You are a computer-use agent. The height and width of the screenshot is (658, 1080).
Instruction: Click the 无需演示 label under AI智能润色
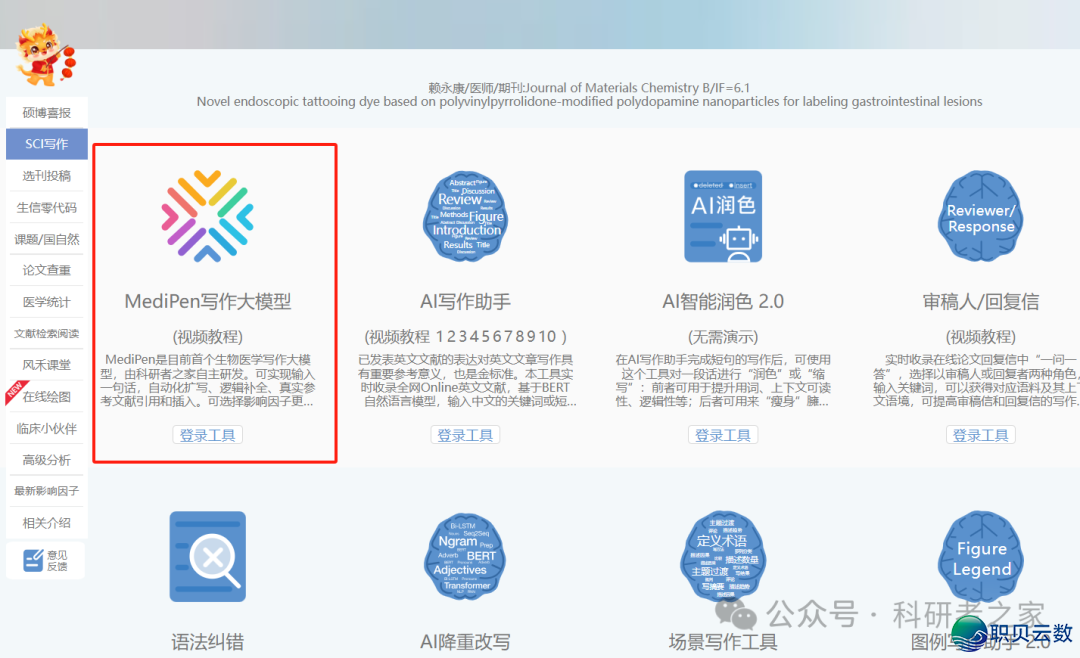click(x=723, y=337)
